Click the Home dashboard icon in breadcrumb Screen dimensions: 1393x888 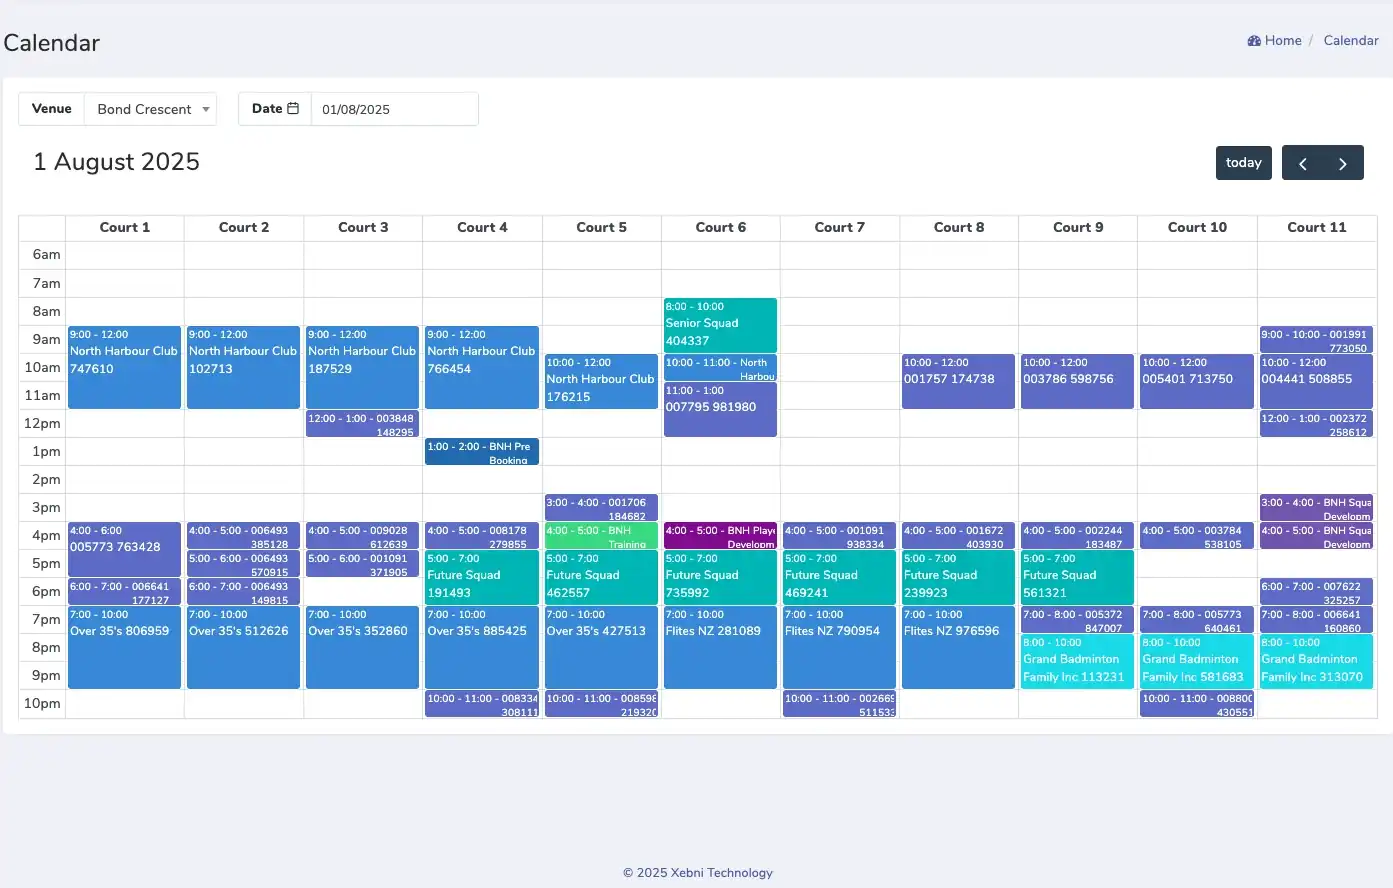[x=1254, y=41]
